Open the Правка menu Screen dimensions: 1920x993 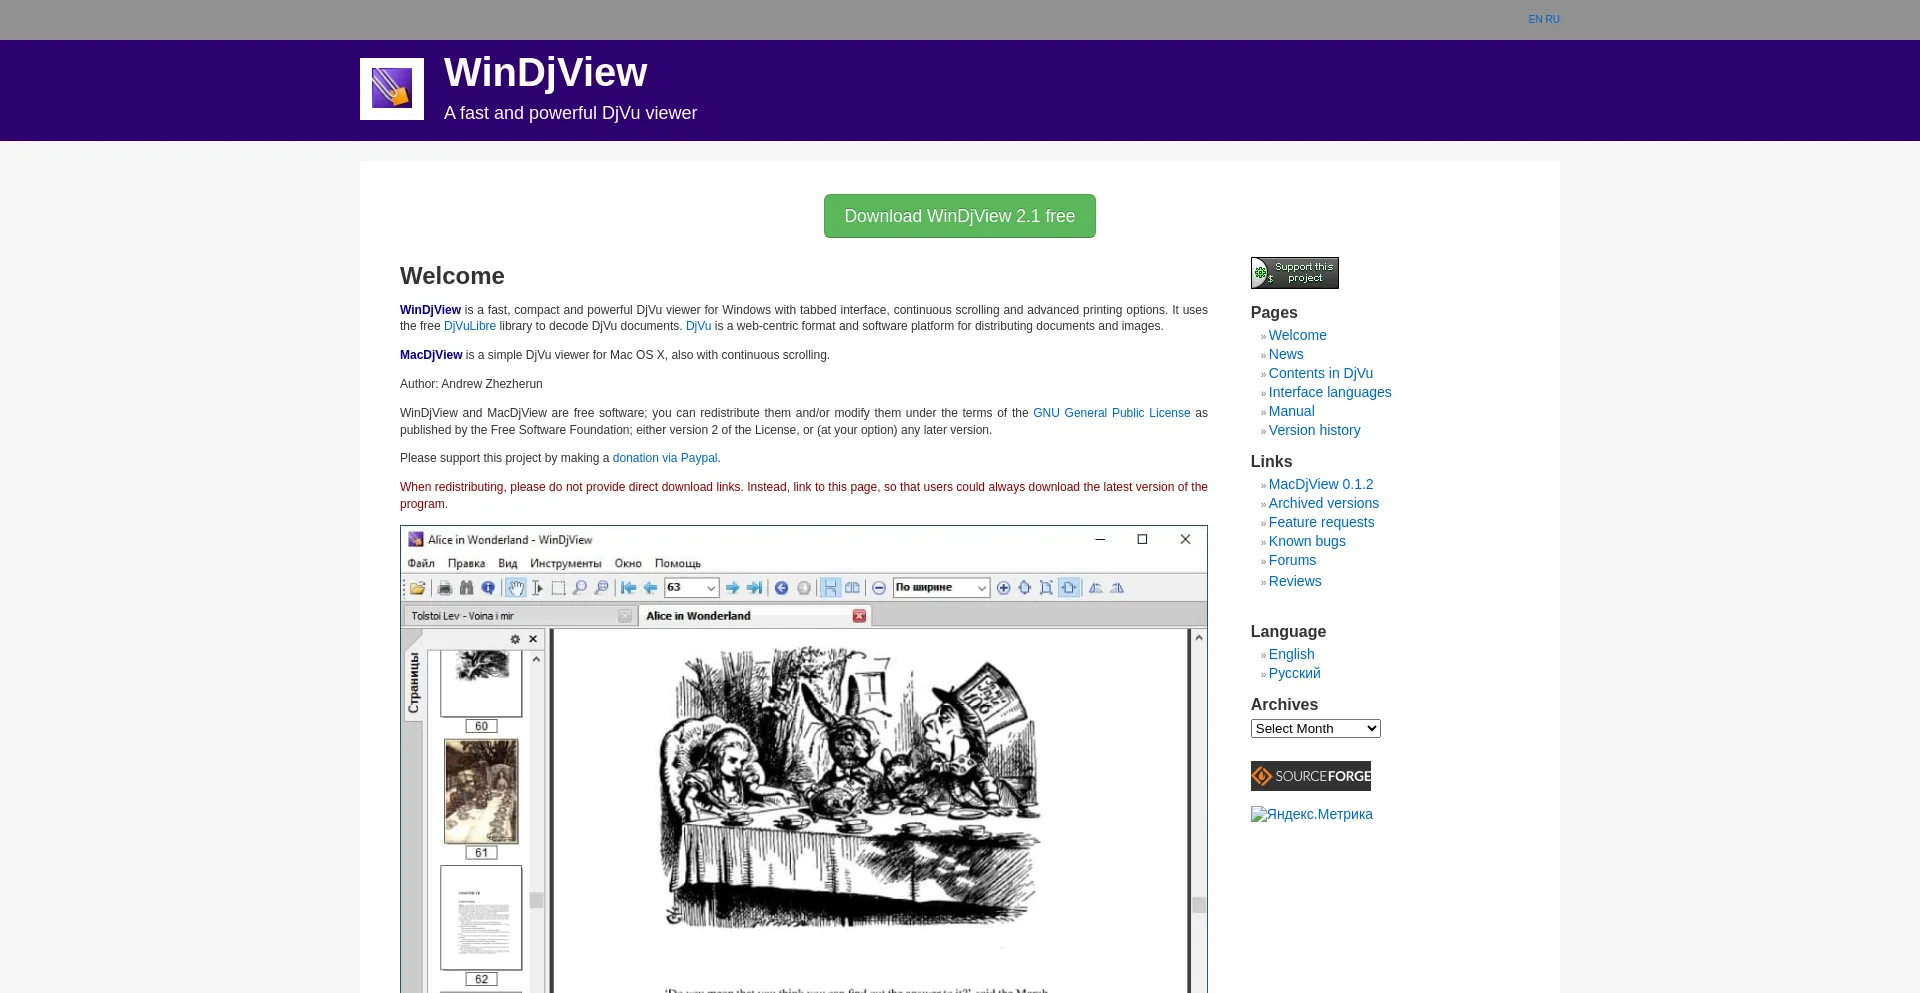point(466,563)
